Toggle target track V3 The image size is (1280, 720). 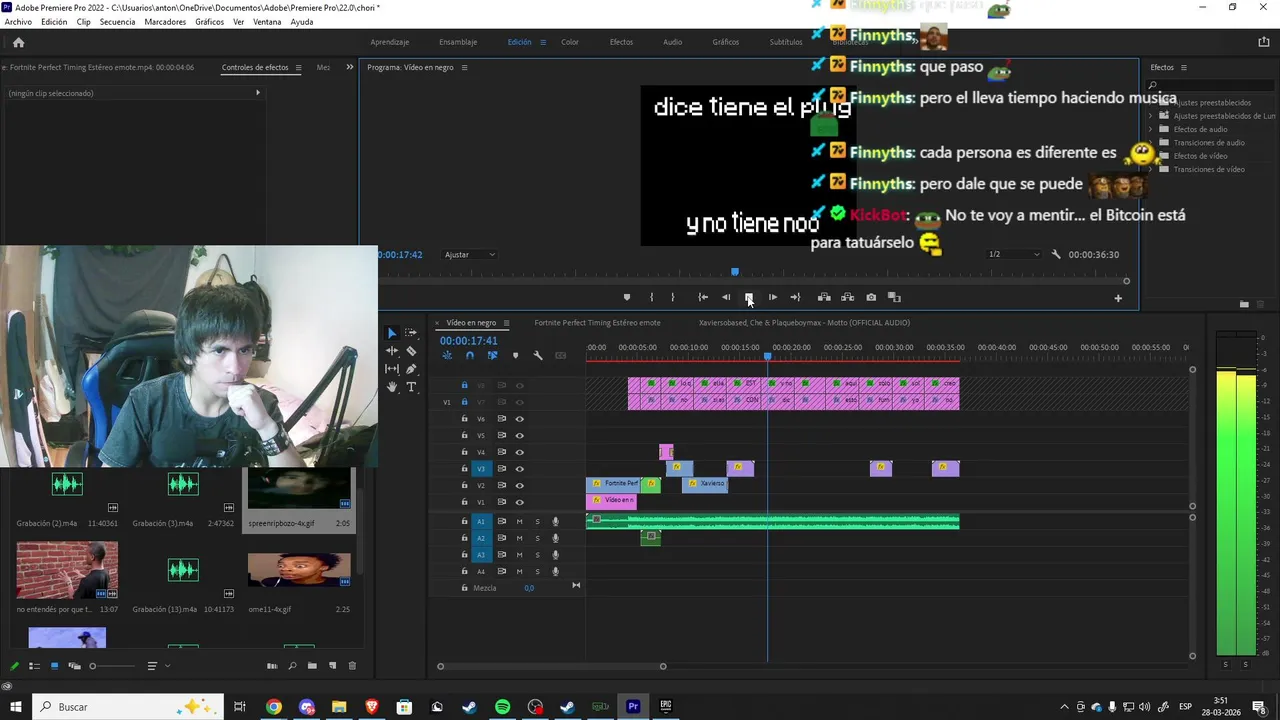pyautogui.click(x=481, y=468)
